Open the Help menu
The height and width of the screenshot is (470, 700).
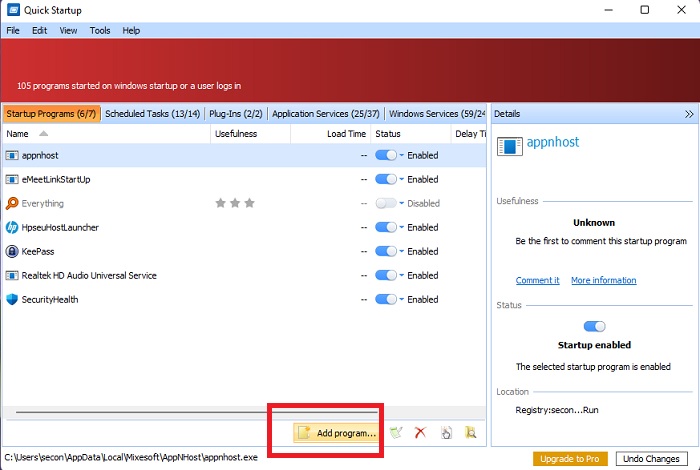131,30
